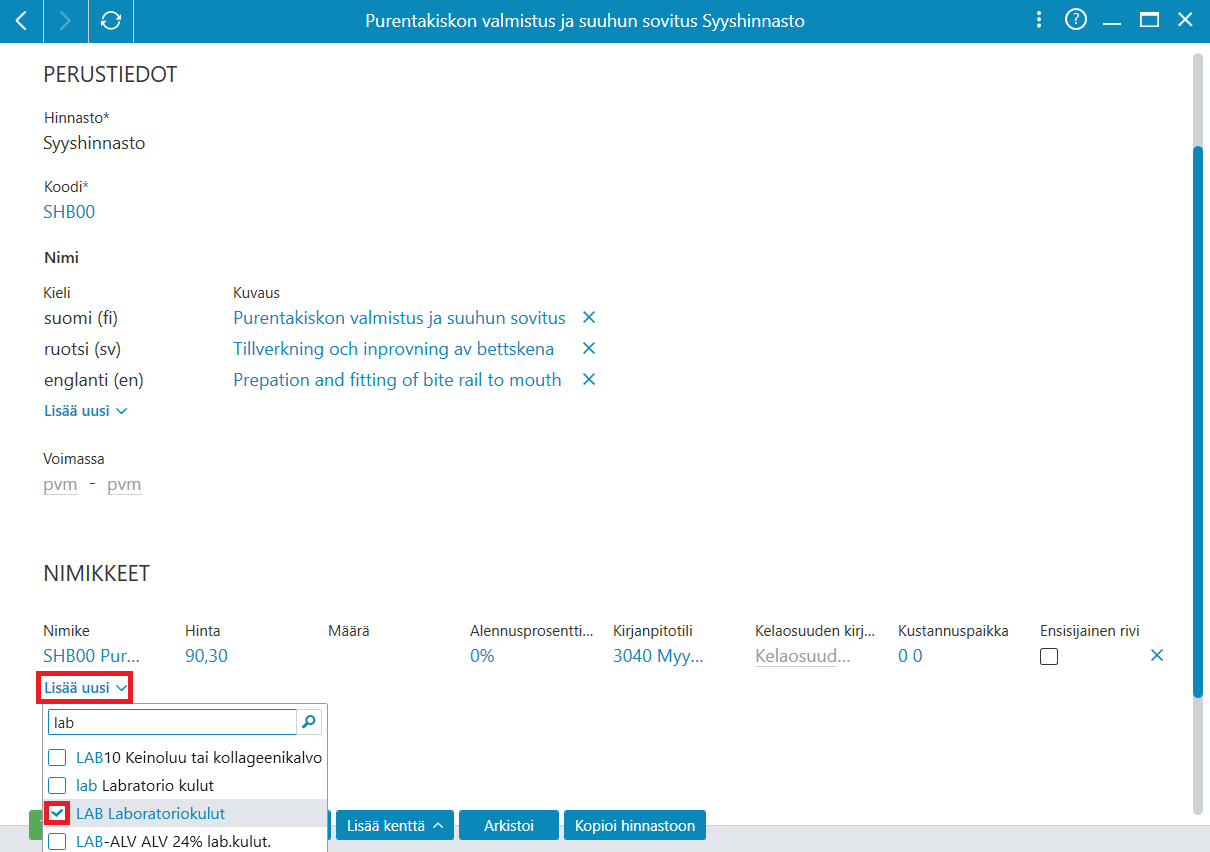Edit the price 90,30
The image size is (1210, 852).
pyautogui.click(x=206, y=656)
